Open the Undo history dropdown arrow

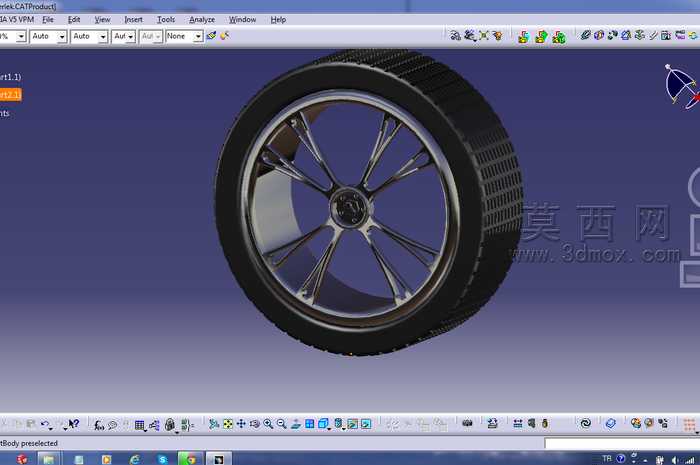click(x=50, y=428)
